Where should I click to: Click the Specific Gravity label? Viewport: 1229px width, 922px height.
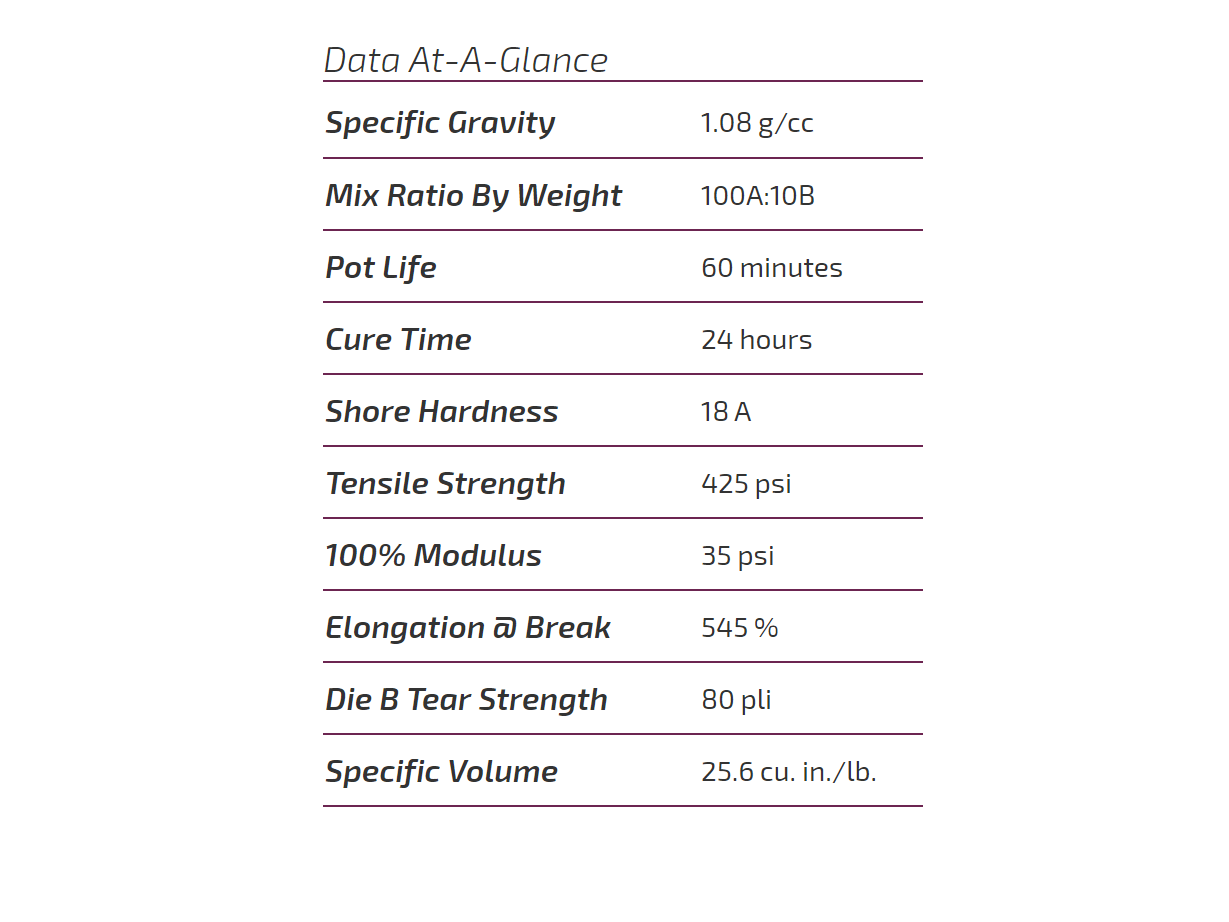(x=440, y=123)
